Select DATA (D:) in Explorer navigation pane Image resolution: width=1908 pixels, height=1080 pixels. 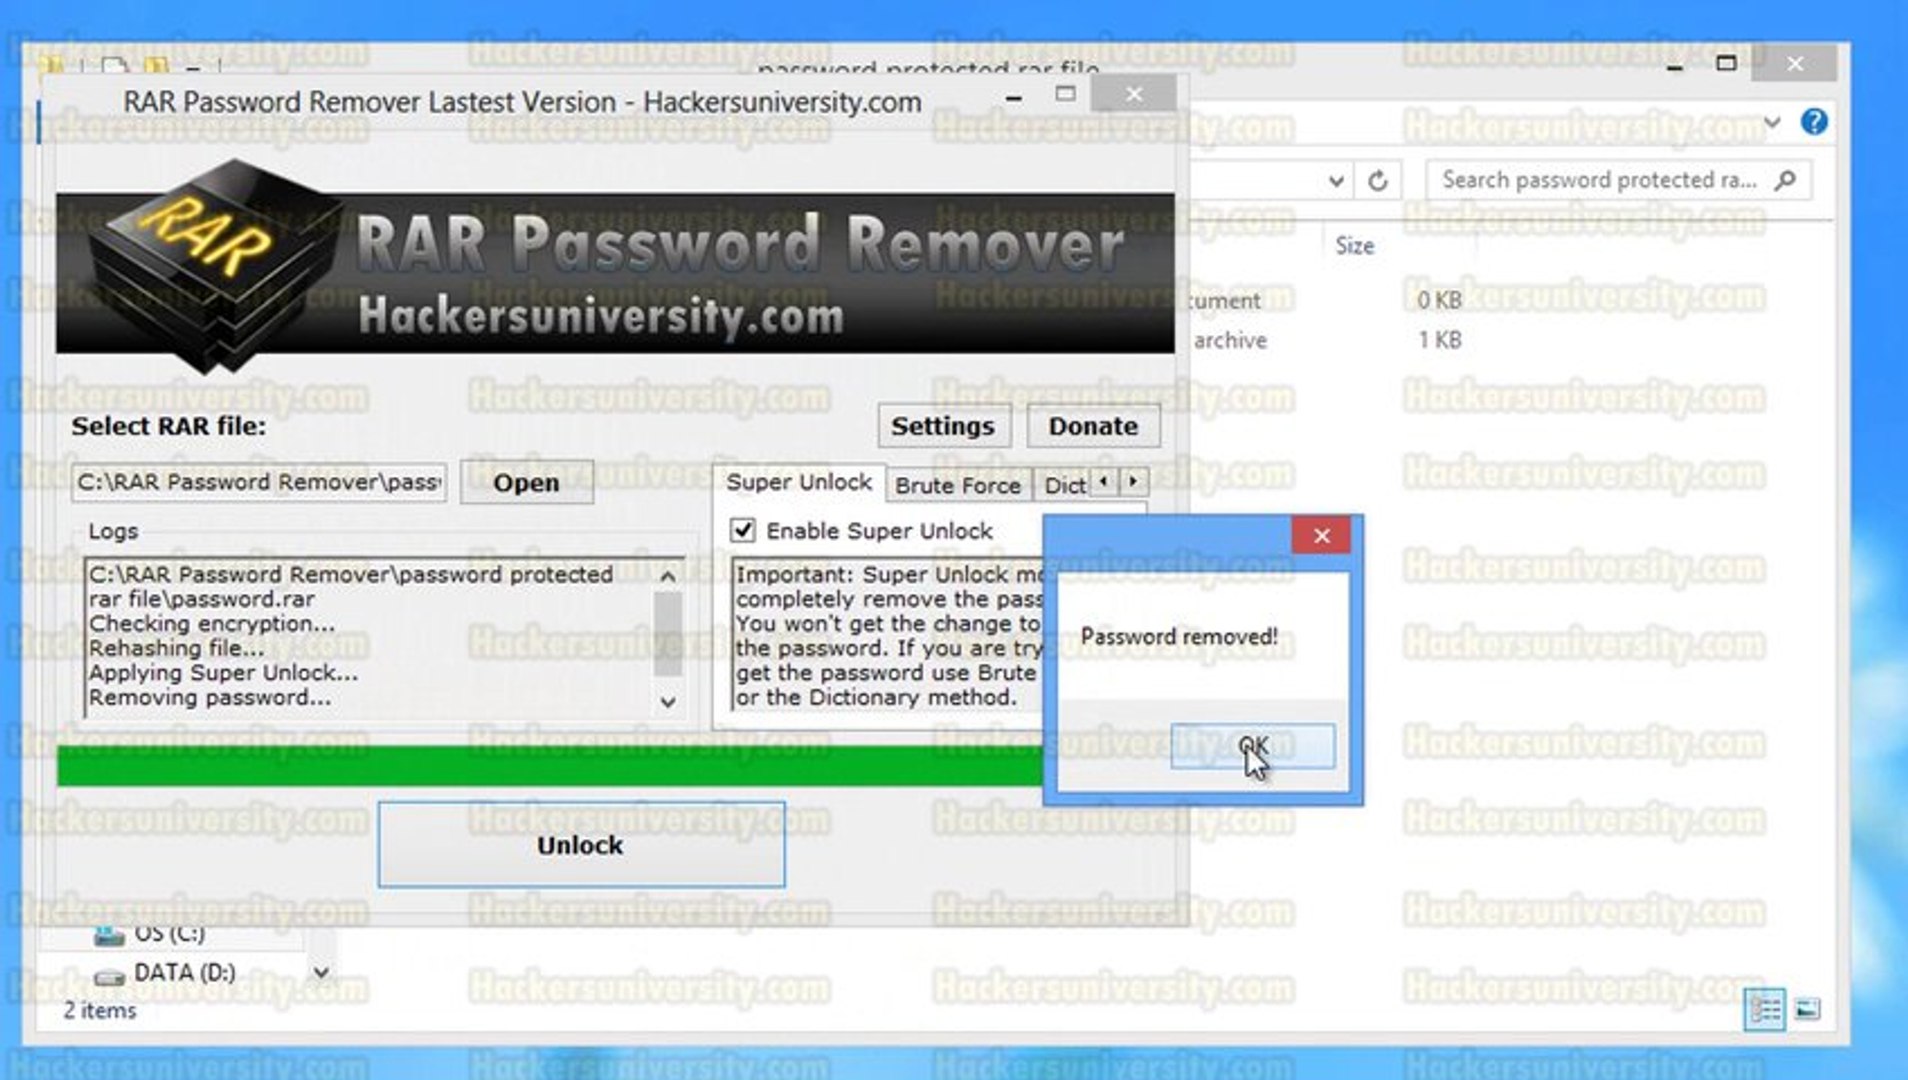184,972
